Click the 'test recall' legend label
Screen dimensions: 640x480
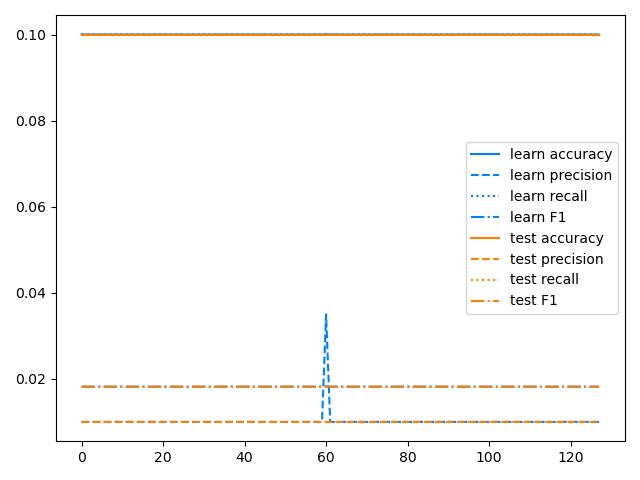pyautogui.click(x=544, y=279)
